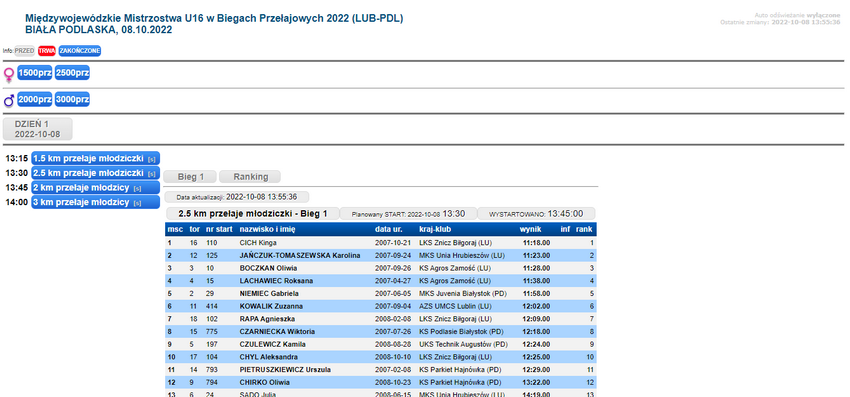Image resolution: width=850 pixels, height=397 pixels.
Task: Click the name CHYL Aleksandra
Action: coord(268,357)
